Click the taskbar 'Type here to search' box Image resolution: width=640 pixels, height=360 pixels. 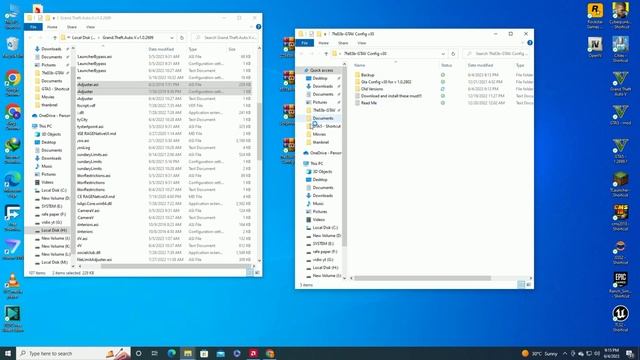pyautogui.click(x=73, y=353)
